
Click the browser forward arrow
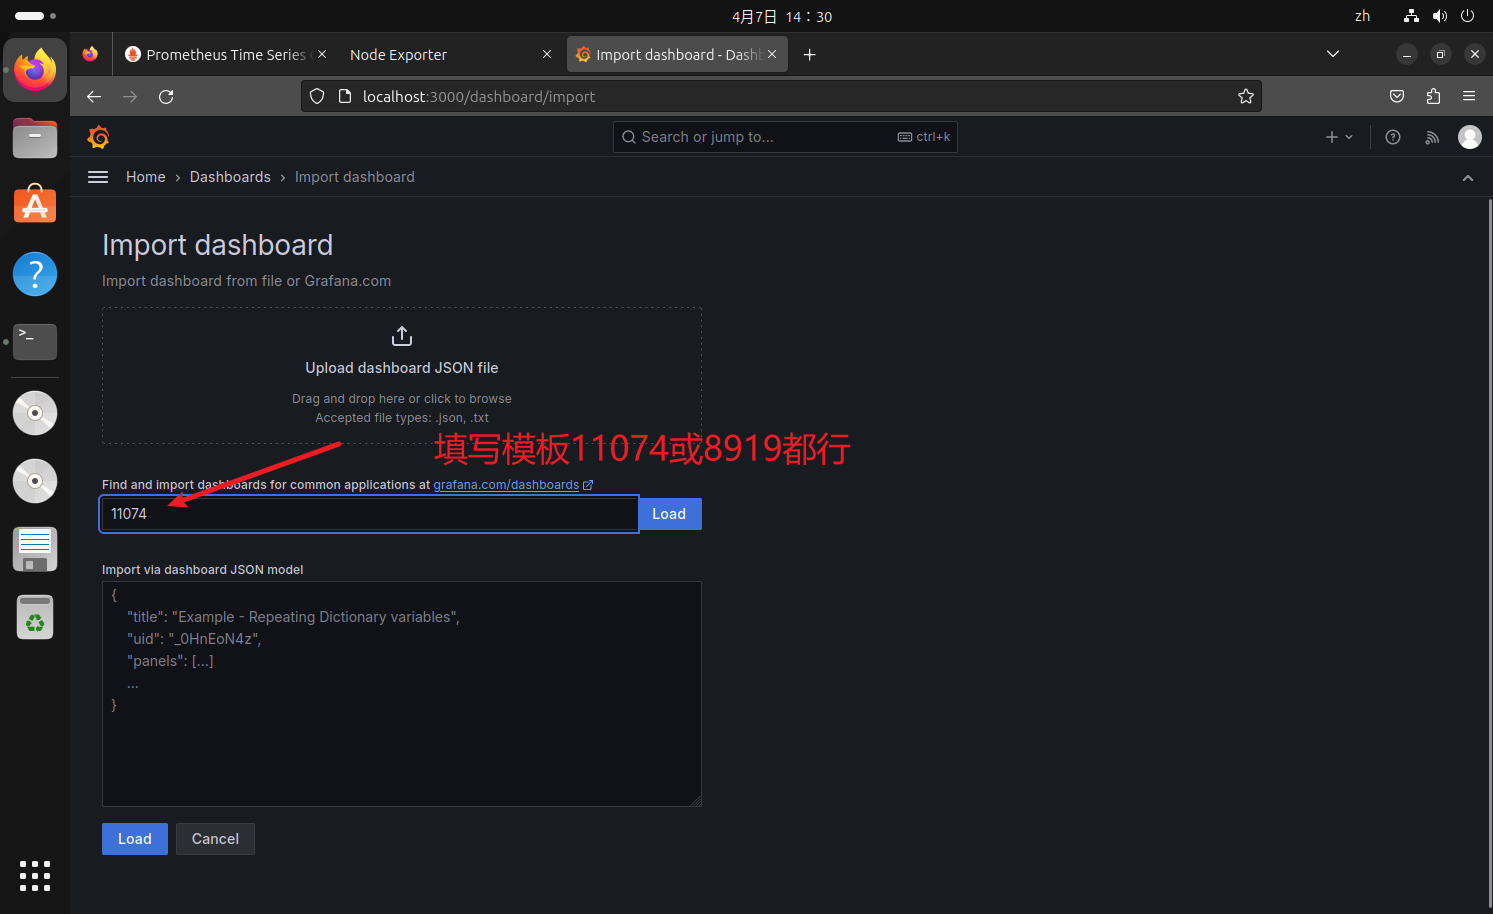point(130,96)
